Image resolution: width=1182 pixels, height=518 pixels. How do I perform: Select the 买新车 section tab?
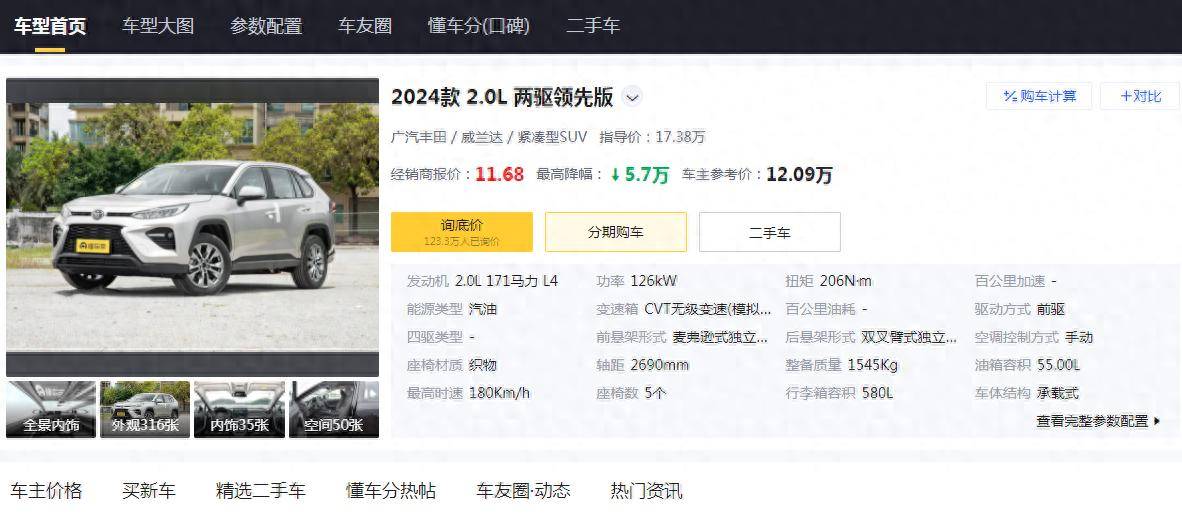click(x=149, y=491)
